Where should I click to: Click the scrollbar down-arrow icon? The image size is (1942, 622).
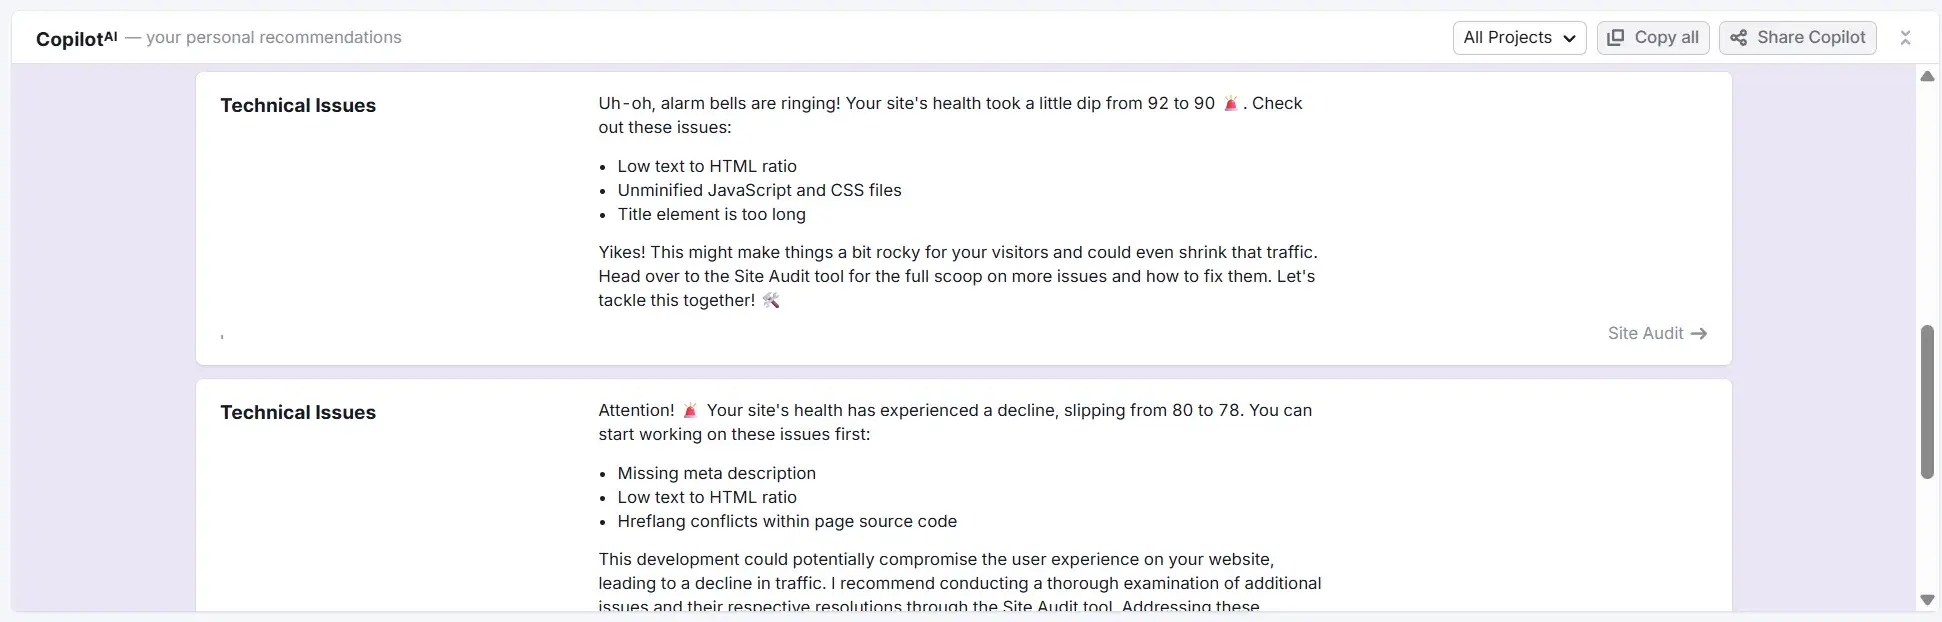(x=1928, y=600)
